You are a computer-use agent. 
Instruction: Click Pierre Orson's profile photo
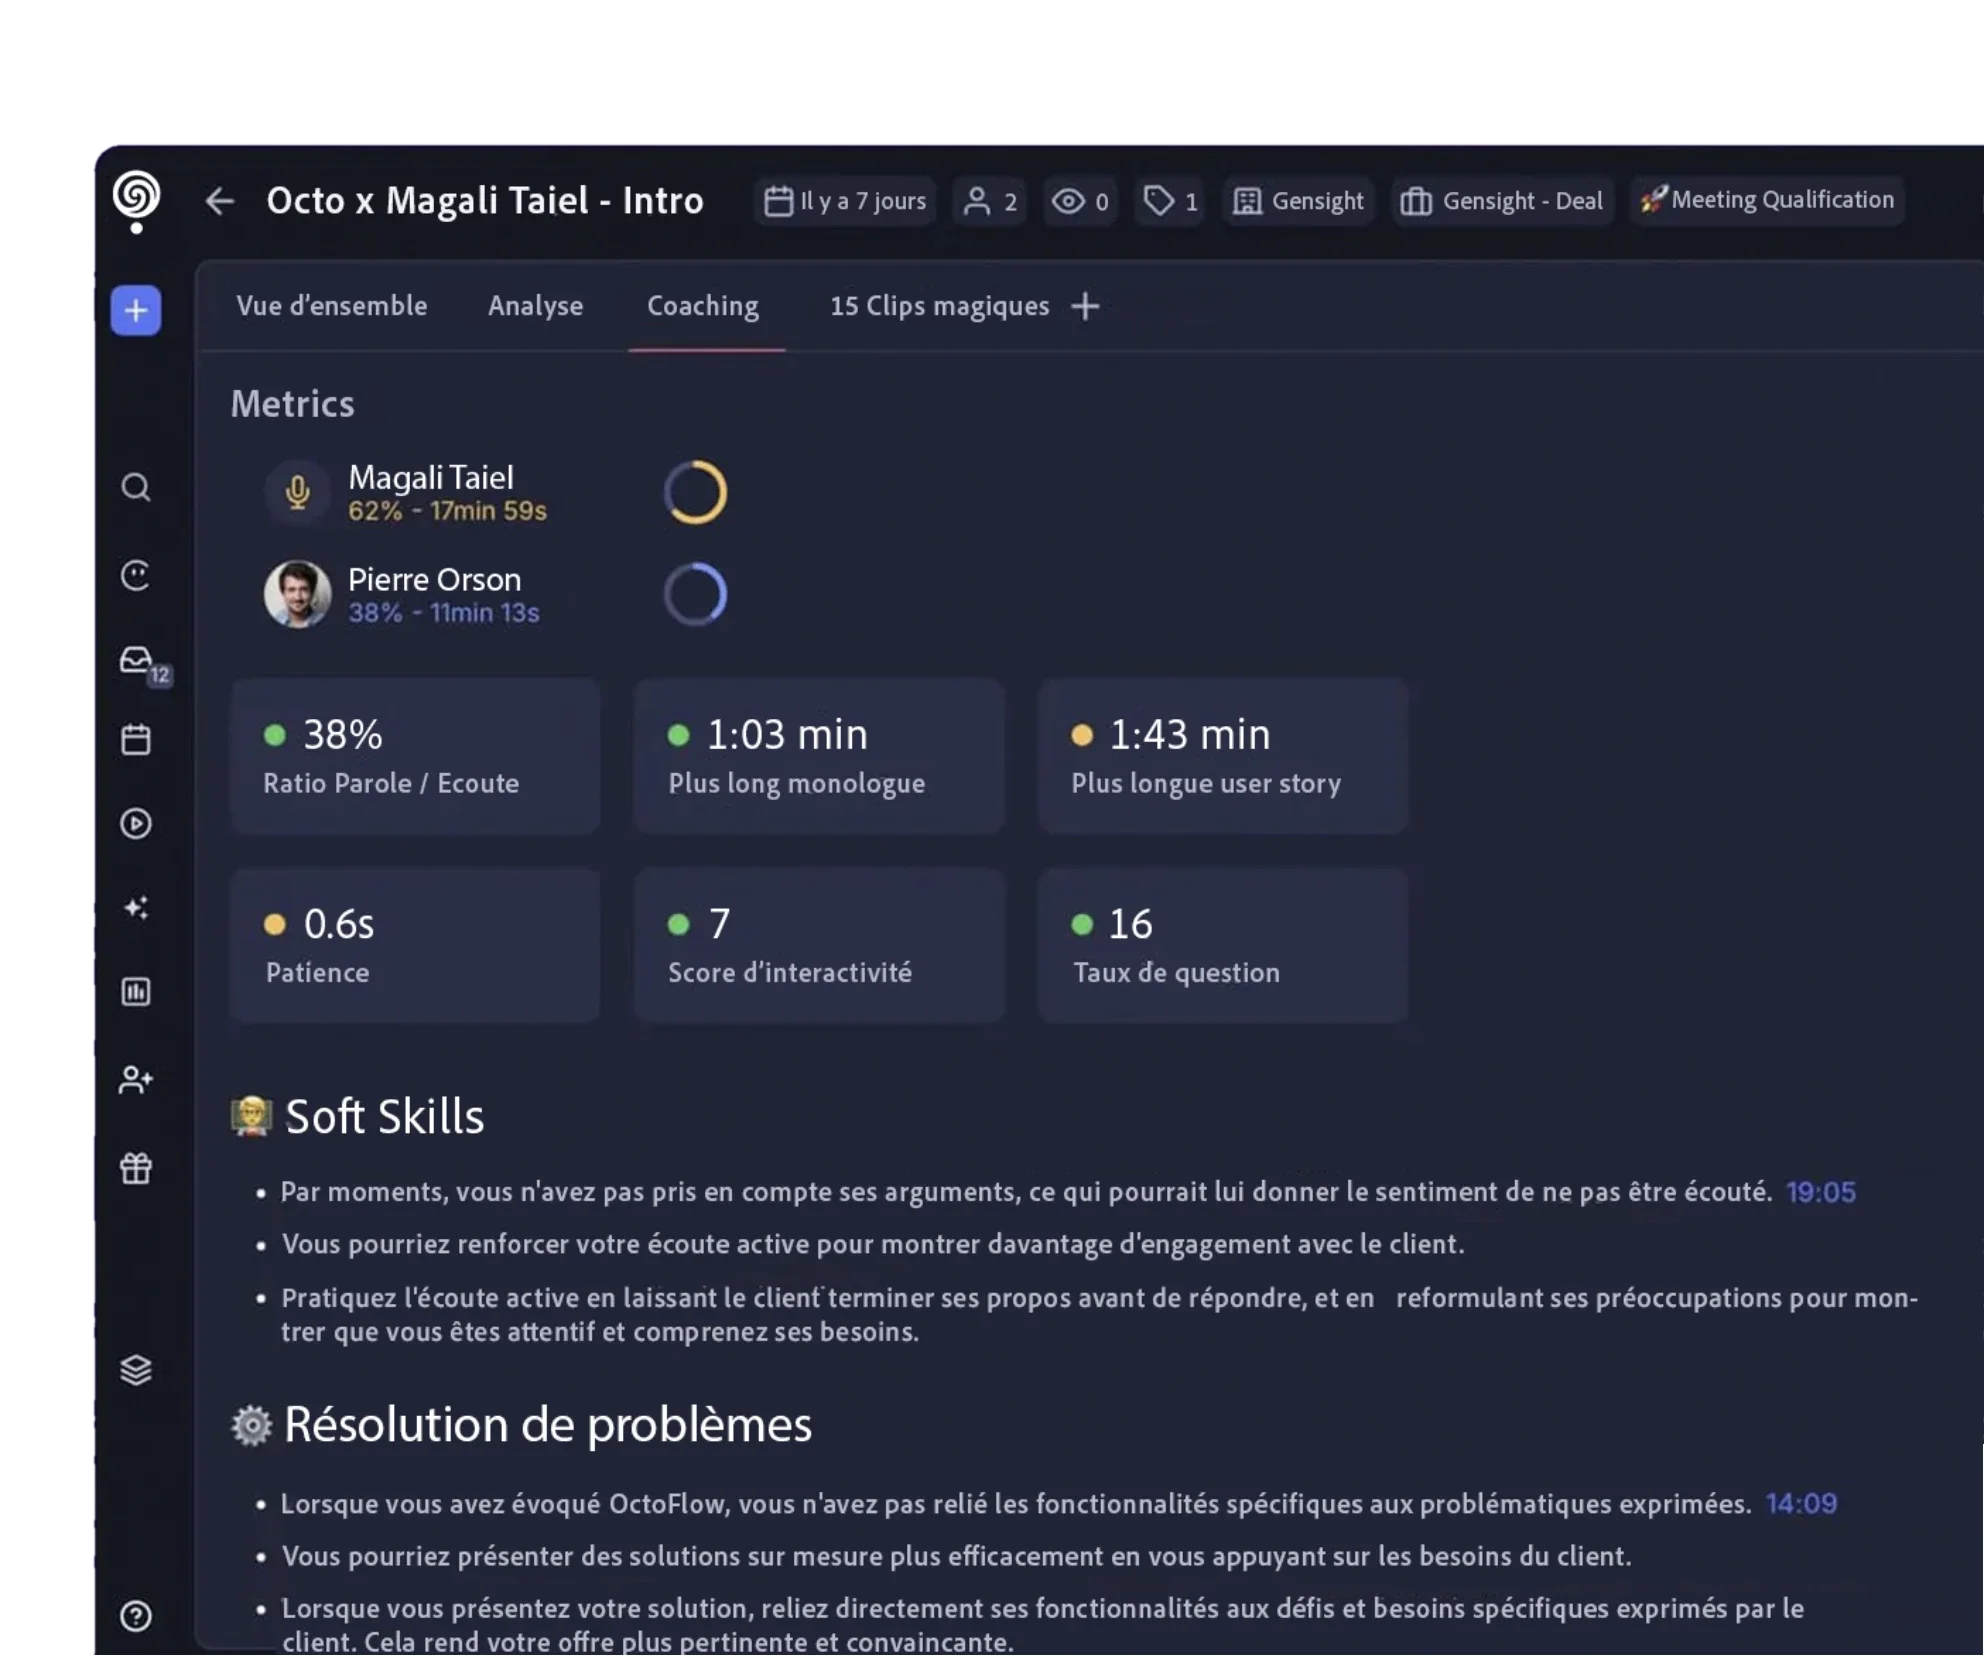pos(297,594)
